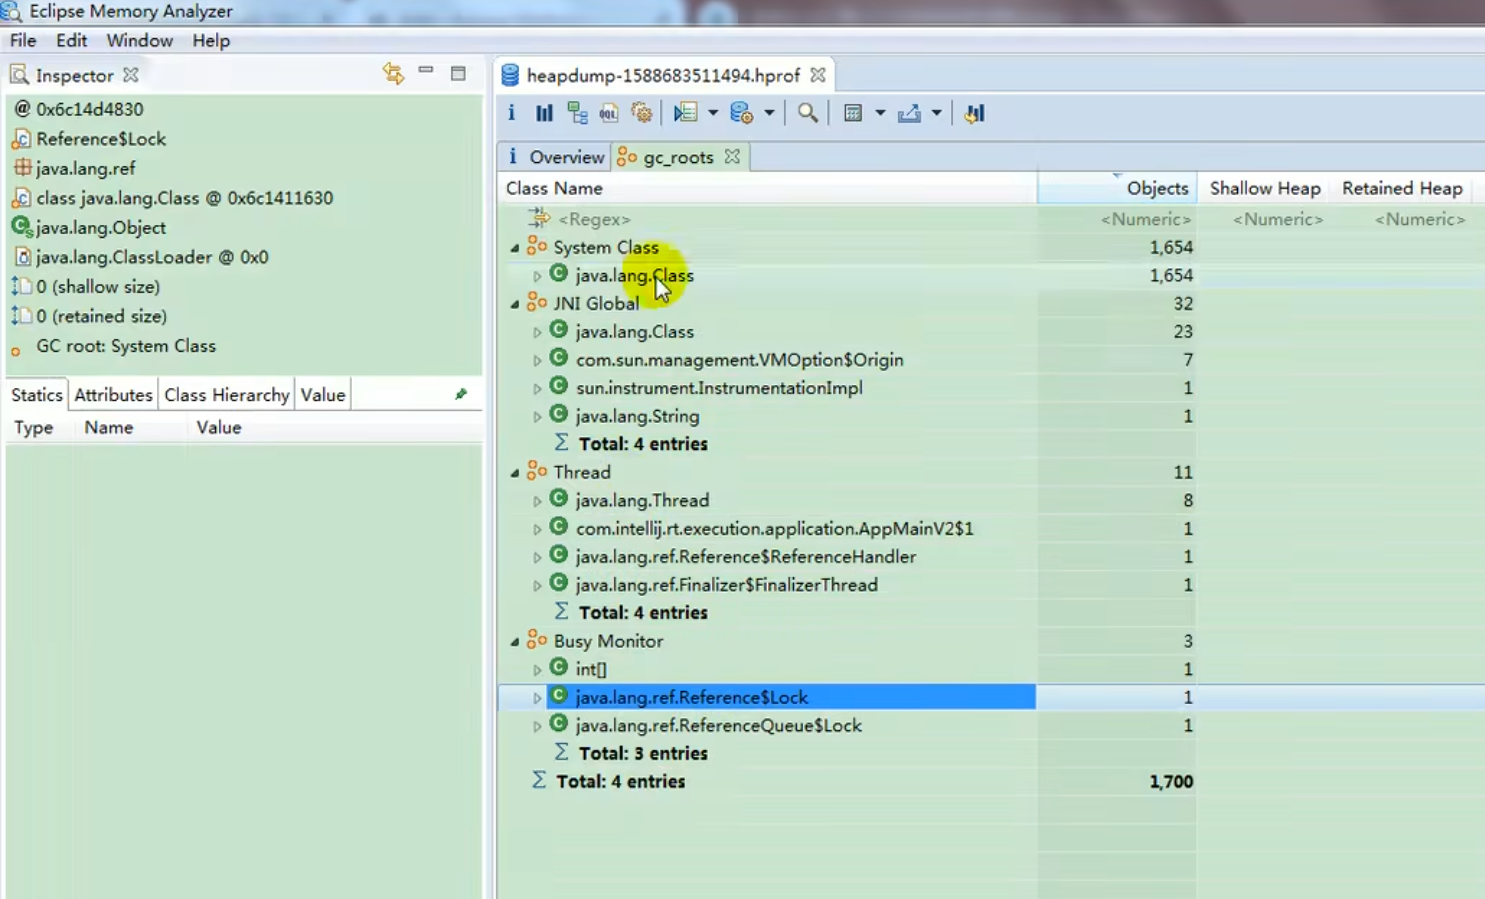Switch to the Attributes tab
The height and width of the screenshot is (899, 1485).
coord(113,395)
